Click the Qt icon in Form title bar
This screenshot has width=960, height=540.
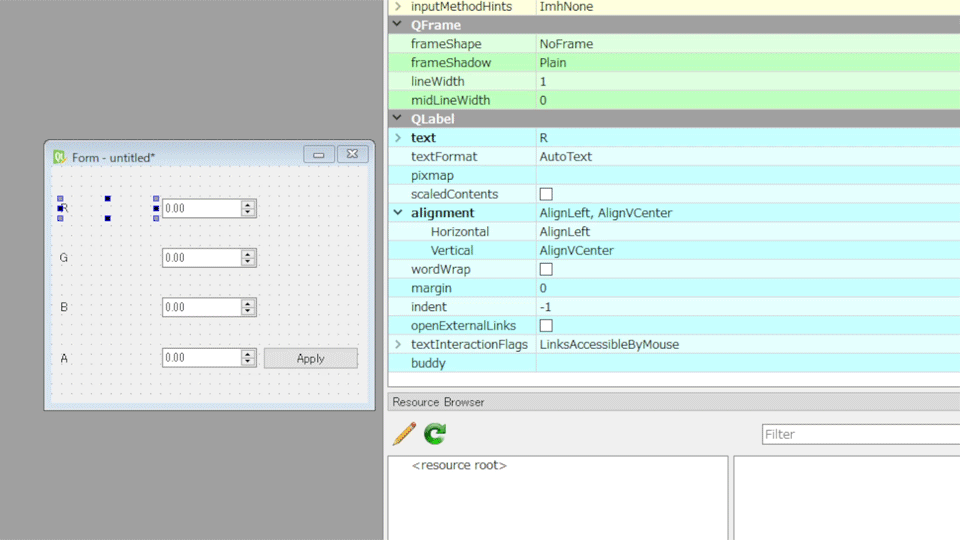tap(60, 157)
